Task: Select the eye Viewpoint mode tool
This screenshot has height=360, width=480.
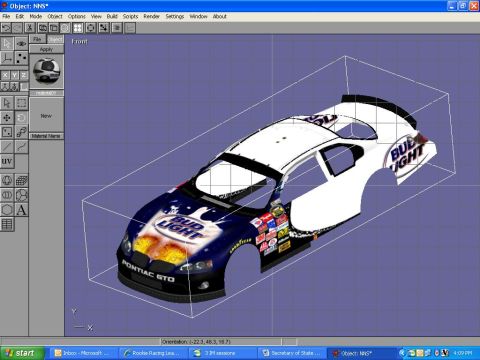Action: point(21,44)
